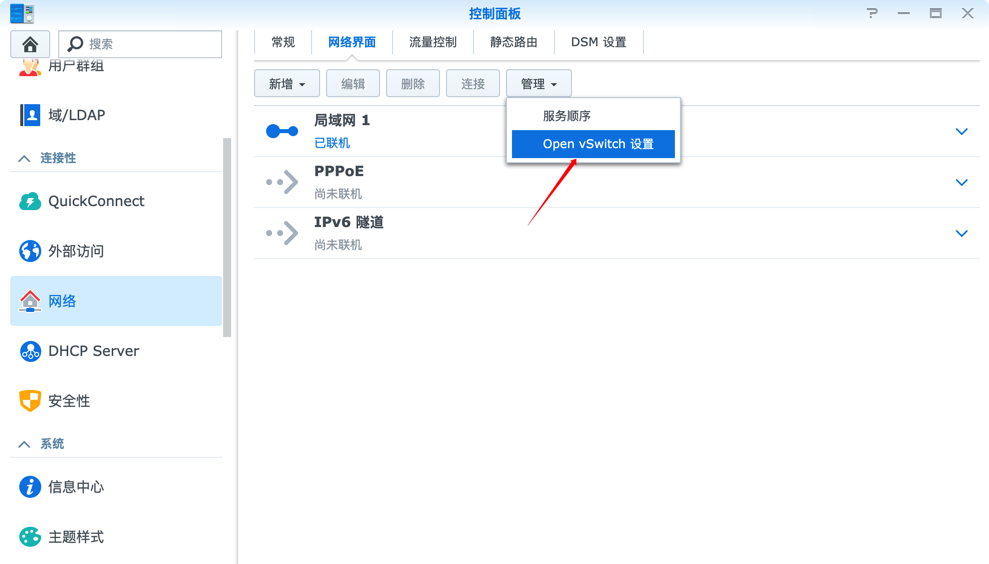989x564 pixels.
Task: Select QuickConnect in the sidebar
Action: click(116, 201)
